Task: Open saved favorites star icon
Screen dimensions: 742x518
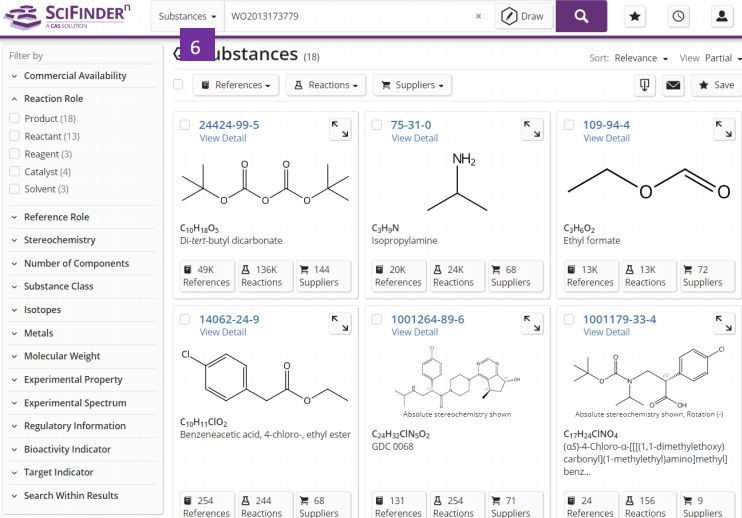Action: tap(635, 17)
